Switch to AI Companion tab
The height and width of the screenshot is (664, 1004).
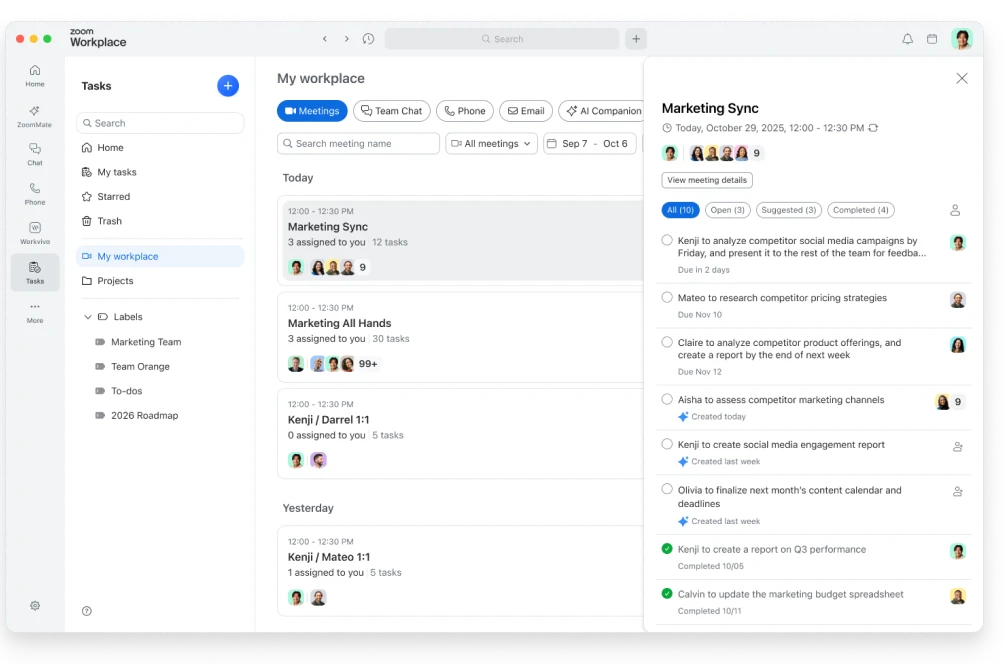[x=602, y=111]
